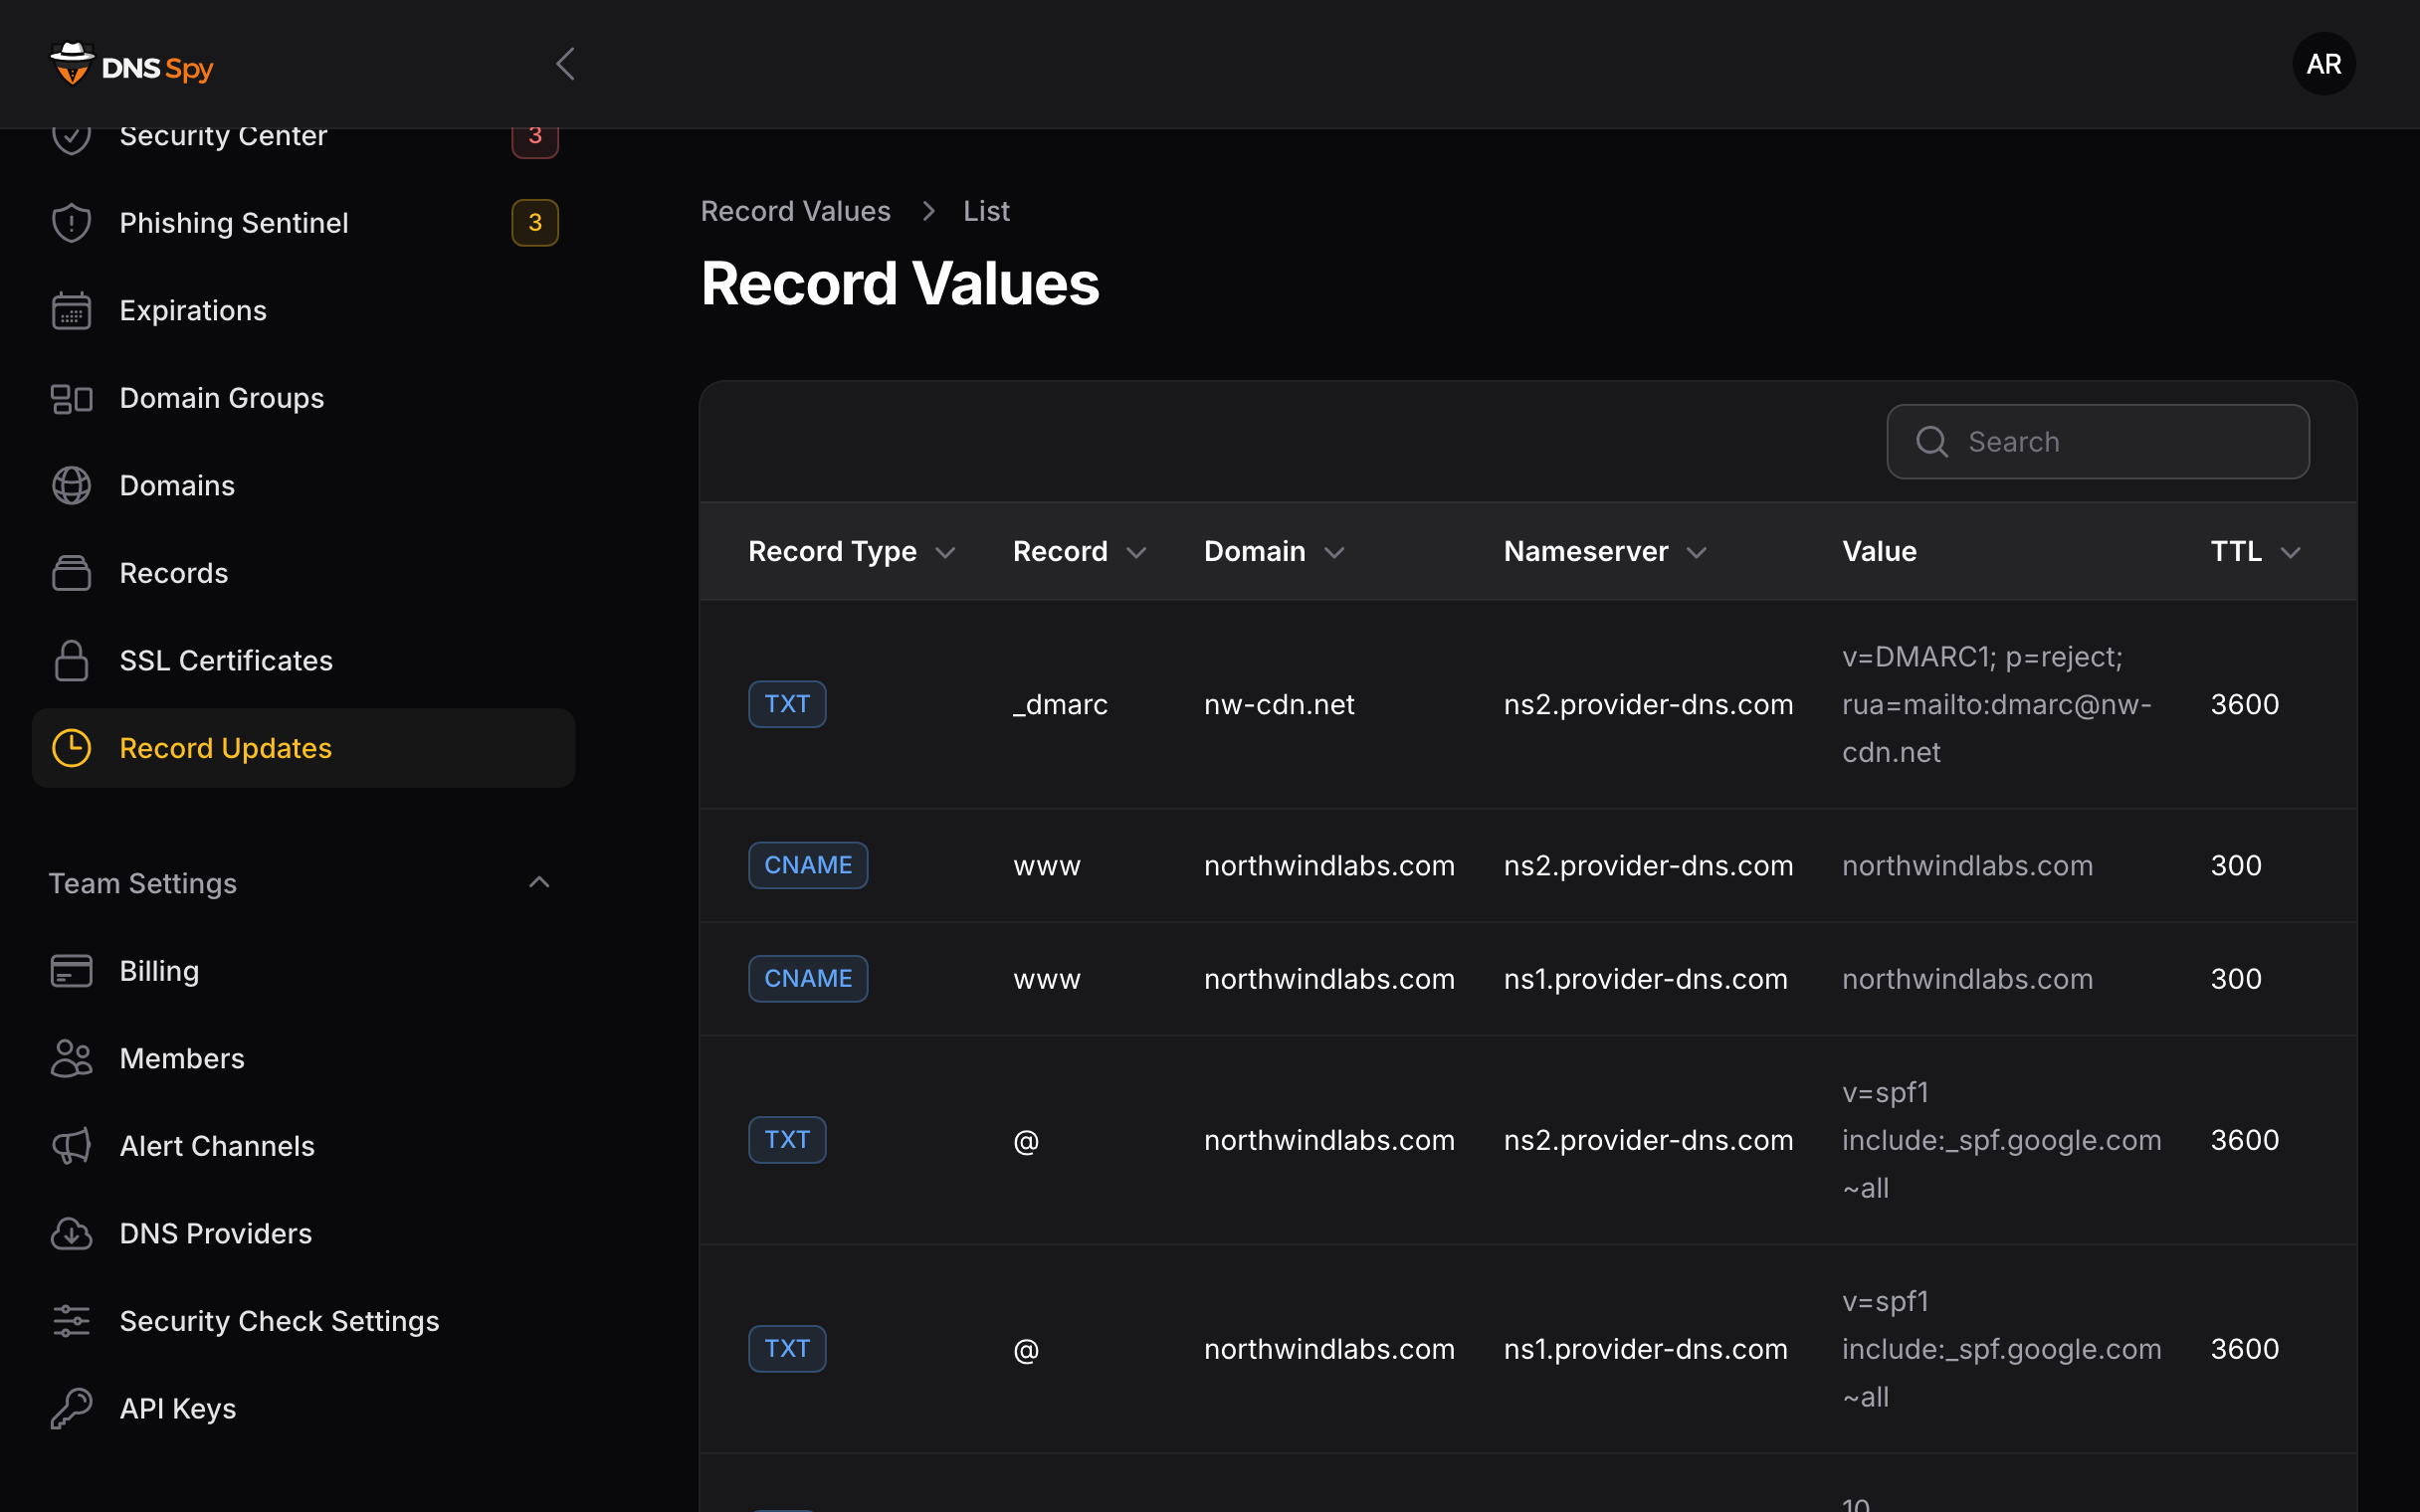The width and height of the screenshot is (2420, 1512).
Task: Click the Domain Groups icon
Action: pyautogui.click(x=71, y=398)
